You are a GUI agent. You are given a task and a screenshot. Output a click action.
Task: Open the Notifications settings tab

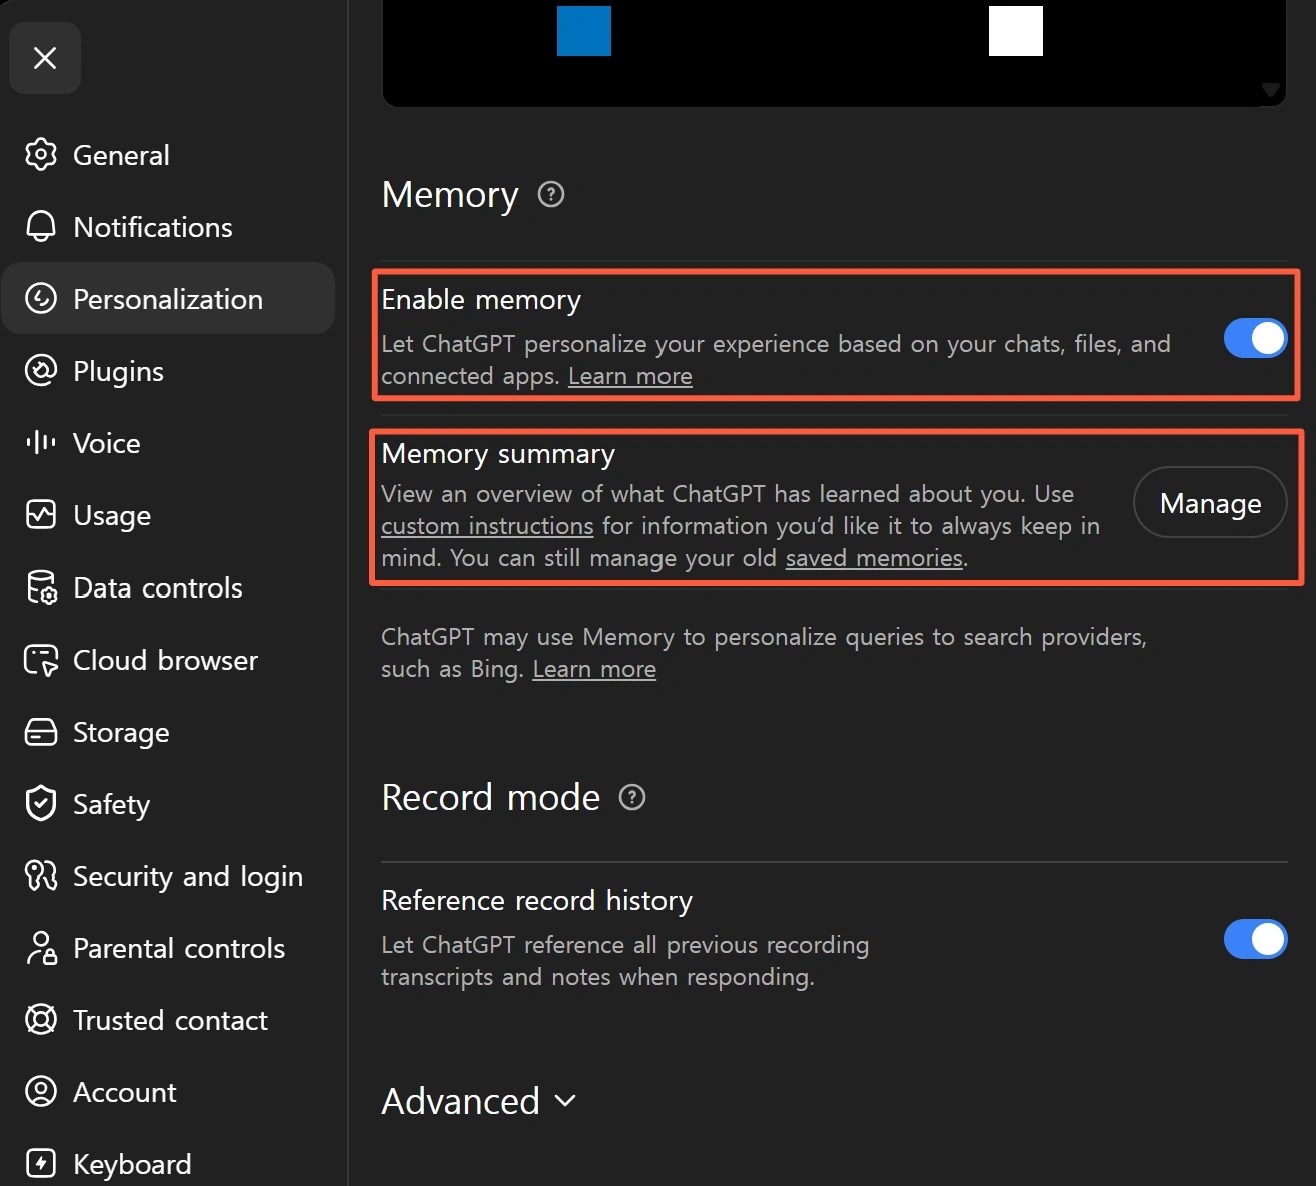(x=168, y=227)
